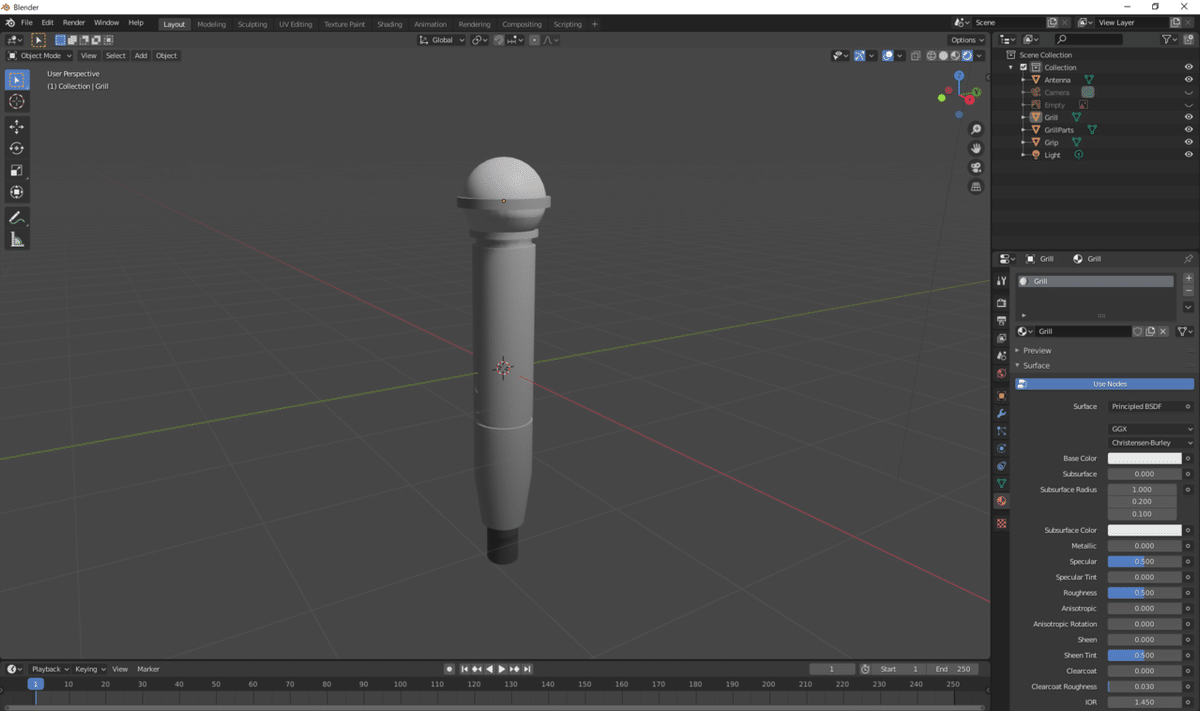The image size is (1200, 711).
Task: Jump to the end frame
Action: click(x=527, y=669)
